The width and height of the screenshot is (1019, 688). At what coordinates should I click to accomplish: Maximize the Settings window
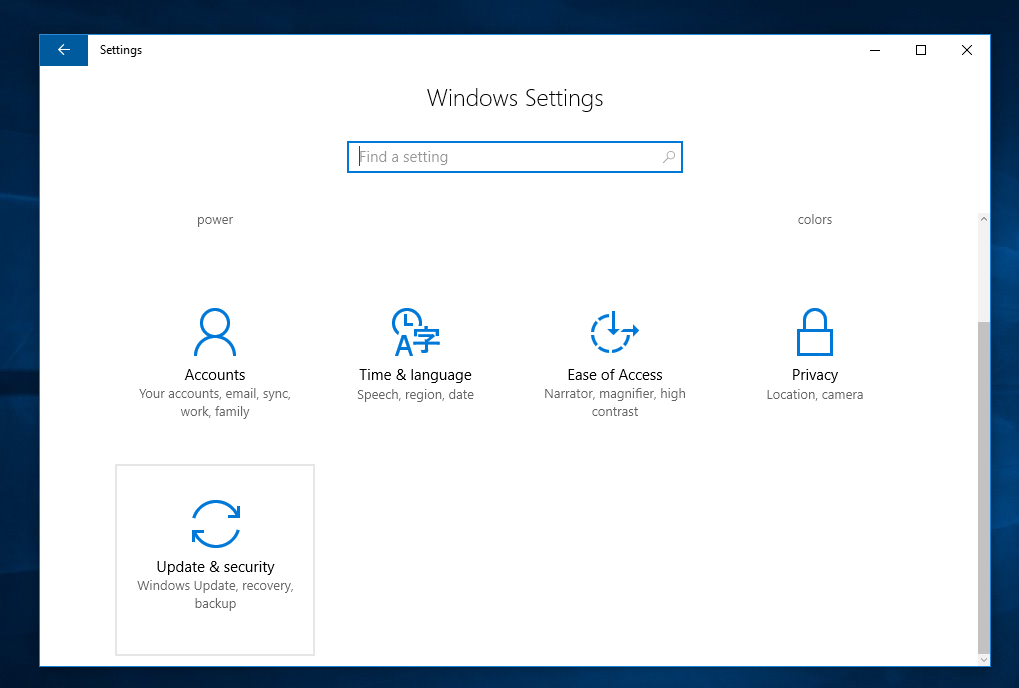921,50
